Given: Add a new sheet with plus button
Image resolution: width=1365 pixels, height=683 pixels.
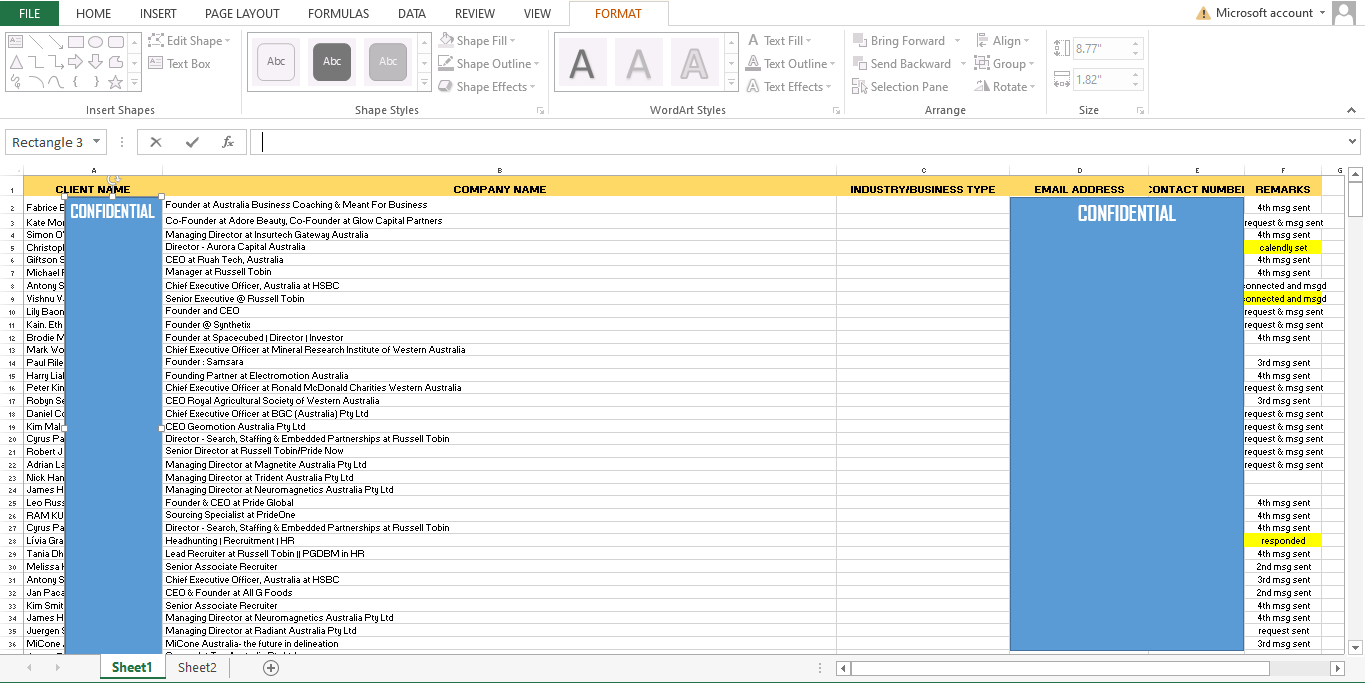Looking at the screenshot, I should [x=270, y=668].
